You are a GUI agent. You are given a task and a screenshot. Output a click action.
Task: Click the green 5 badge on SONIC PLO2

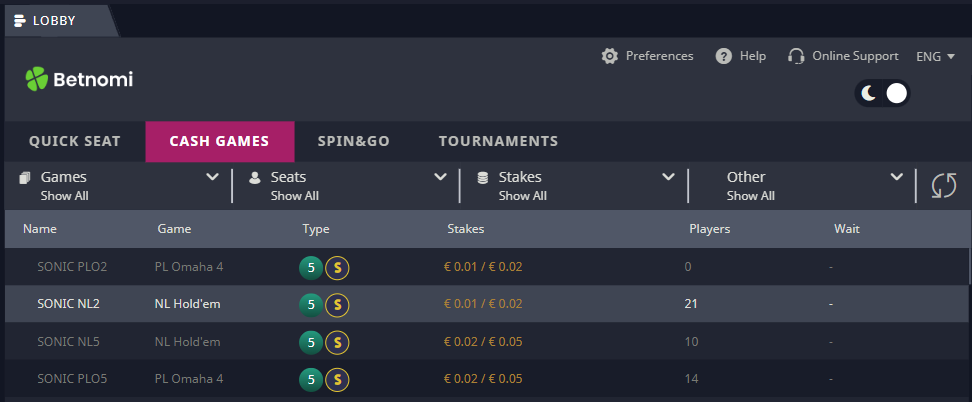pyautogui.click(x=311, y=268)
